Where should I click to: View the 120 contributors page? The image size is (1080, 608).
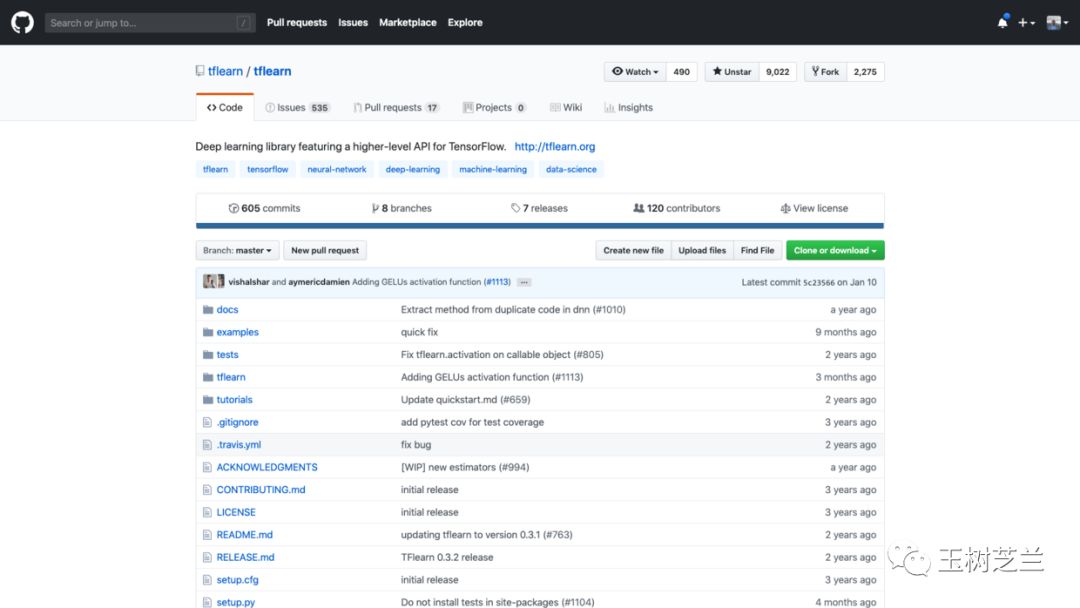coord(676,208)
